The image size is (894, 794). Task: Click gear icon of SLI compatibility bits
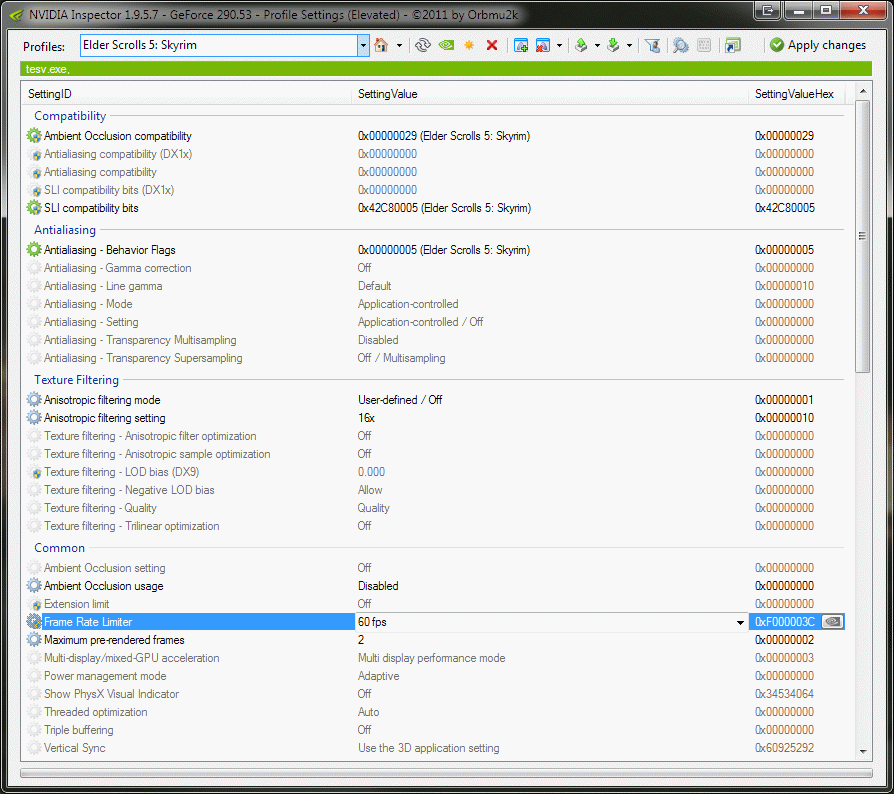point(34,207)
